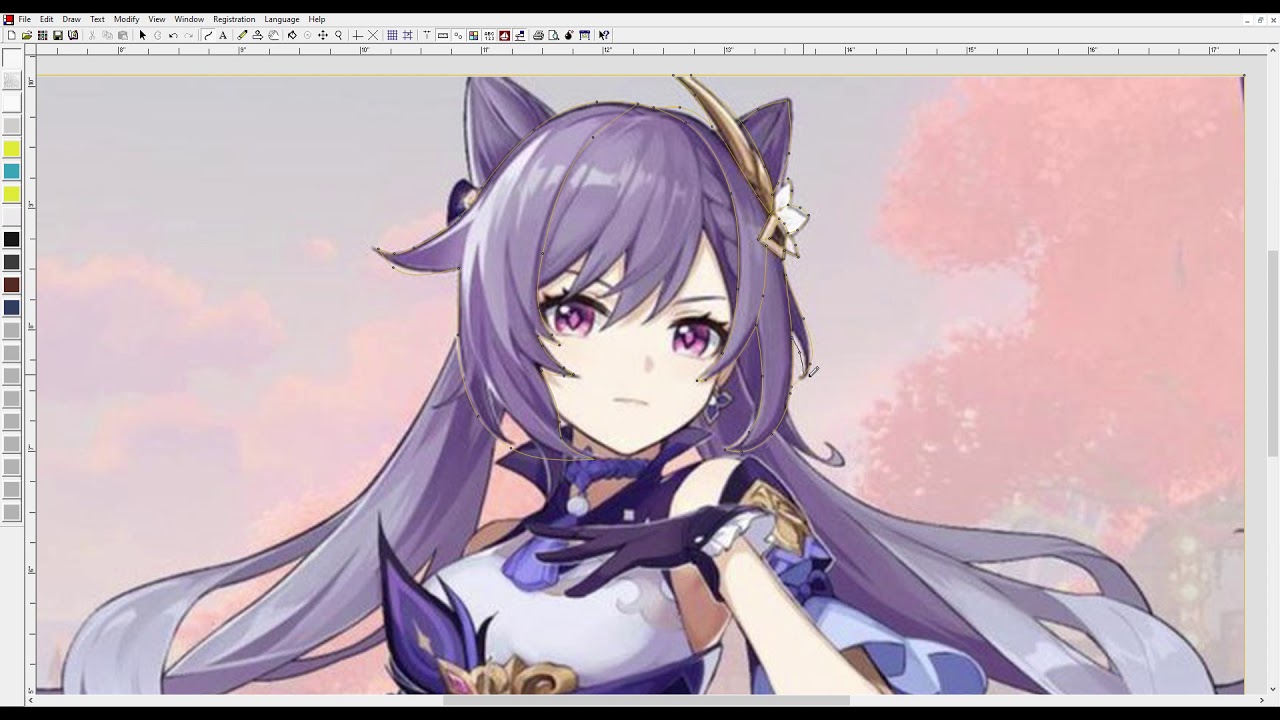1280x720 pixels.
Task: Select the black color swatch
Action: 12,239
